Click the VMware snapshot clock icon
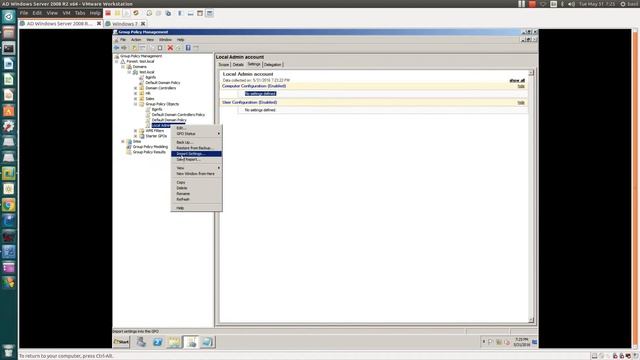This screenshot has width=640, height=360. (x=149, y=13)
